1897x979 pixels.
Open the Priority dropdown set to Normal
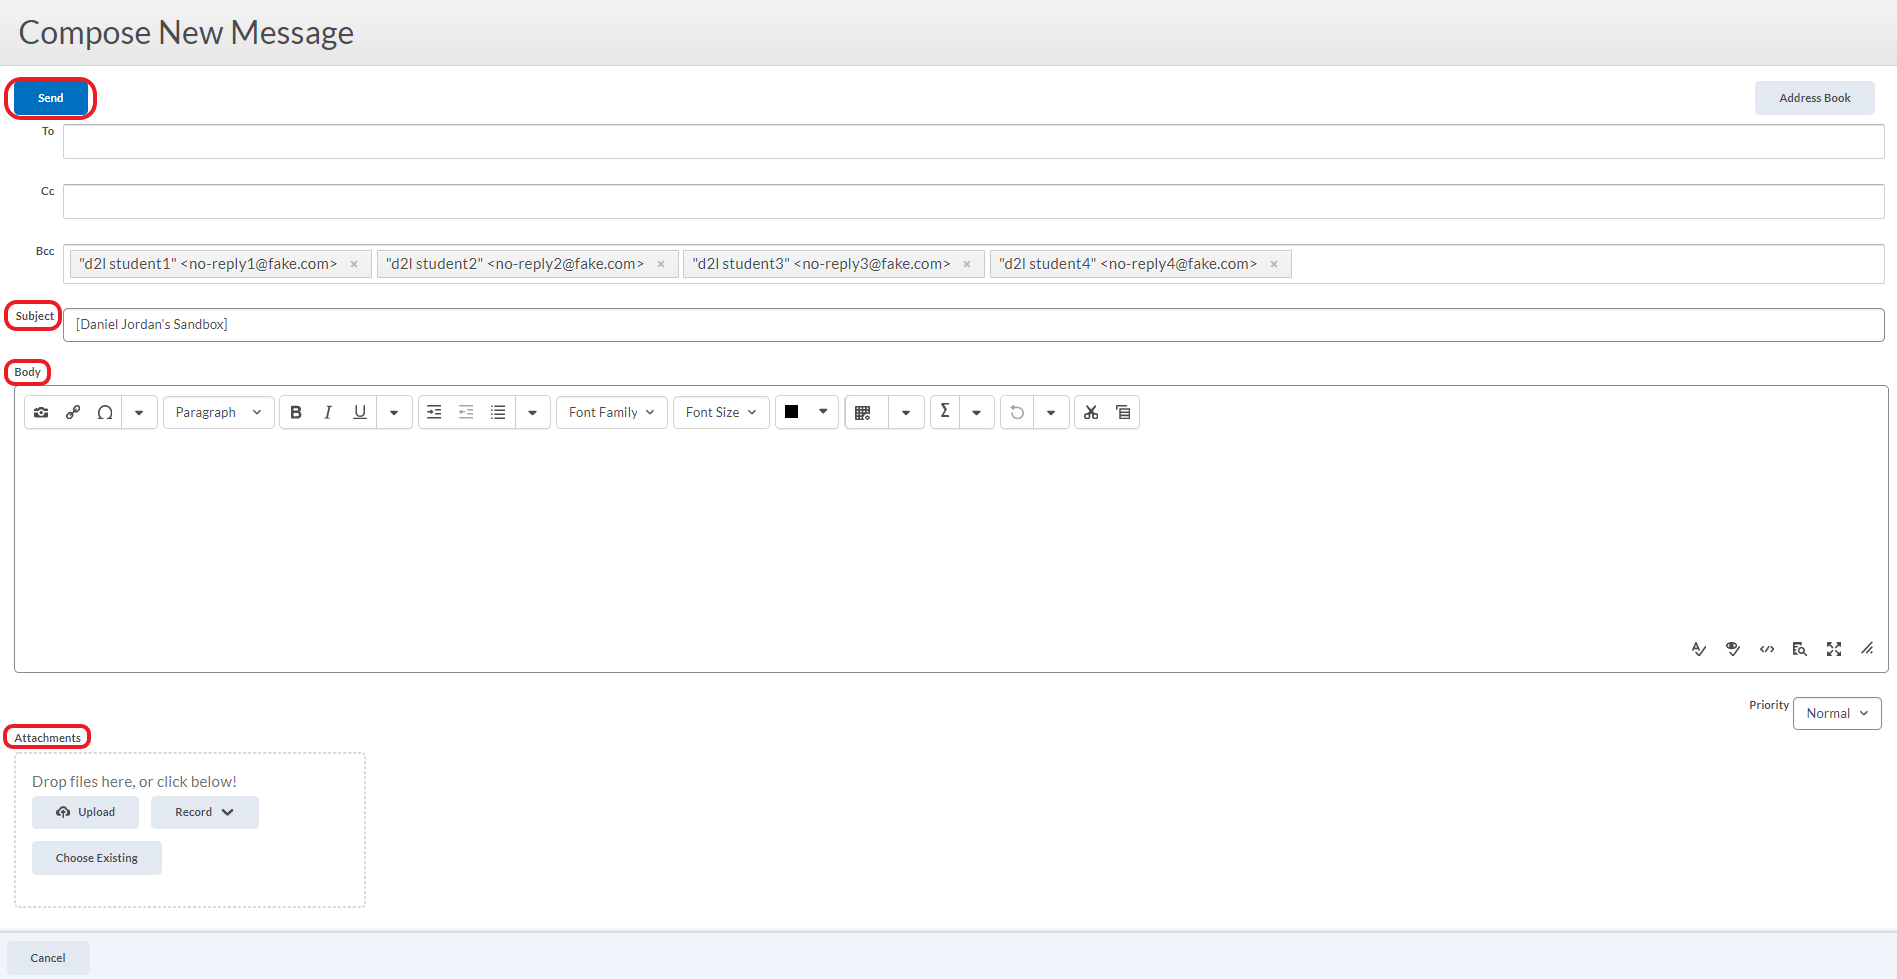pos(1836,713)
